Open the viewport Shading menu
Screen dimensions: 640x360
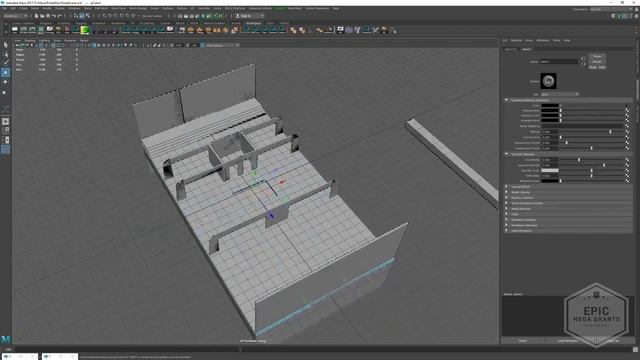pos(30,40)
